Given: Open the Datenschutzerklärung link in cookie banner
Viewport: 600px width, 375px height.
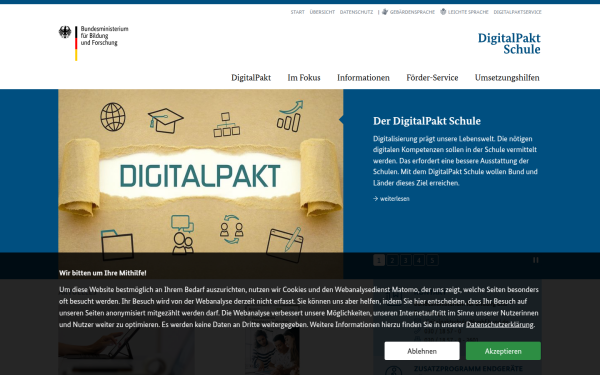Looking at the screenshot, I should 500,324.
